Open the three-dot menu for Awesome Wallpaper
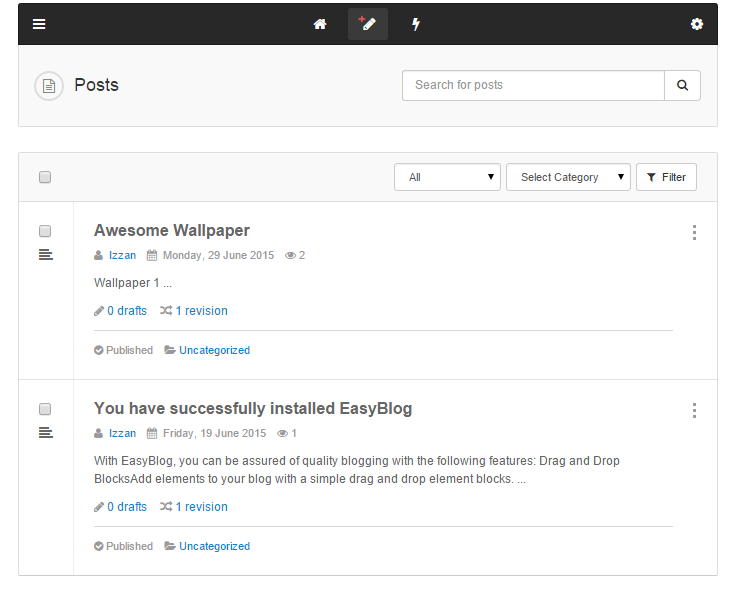This screenshot has width=735, height=597. 695,232
